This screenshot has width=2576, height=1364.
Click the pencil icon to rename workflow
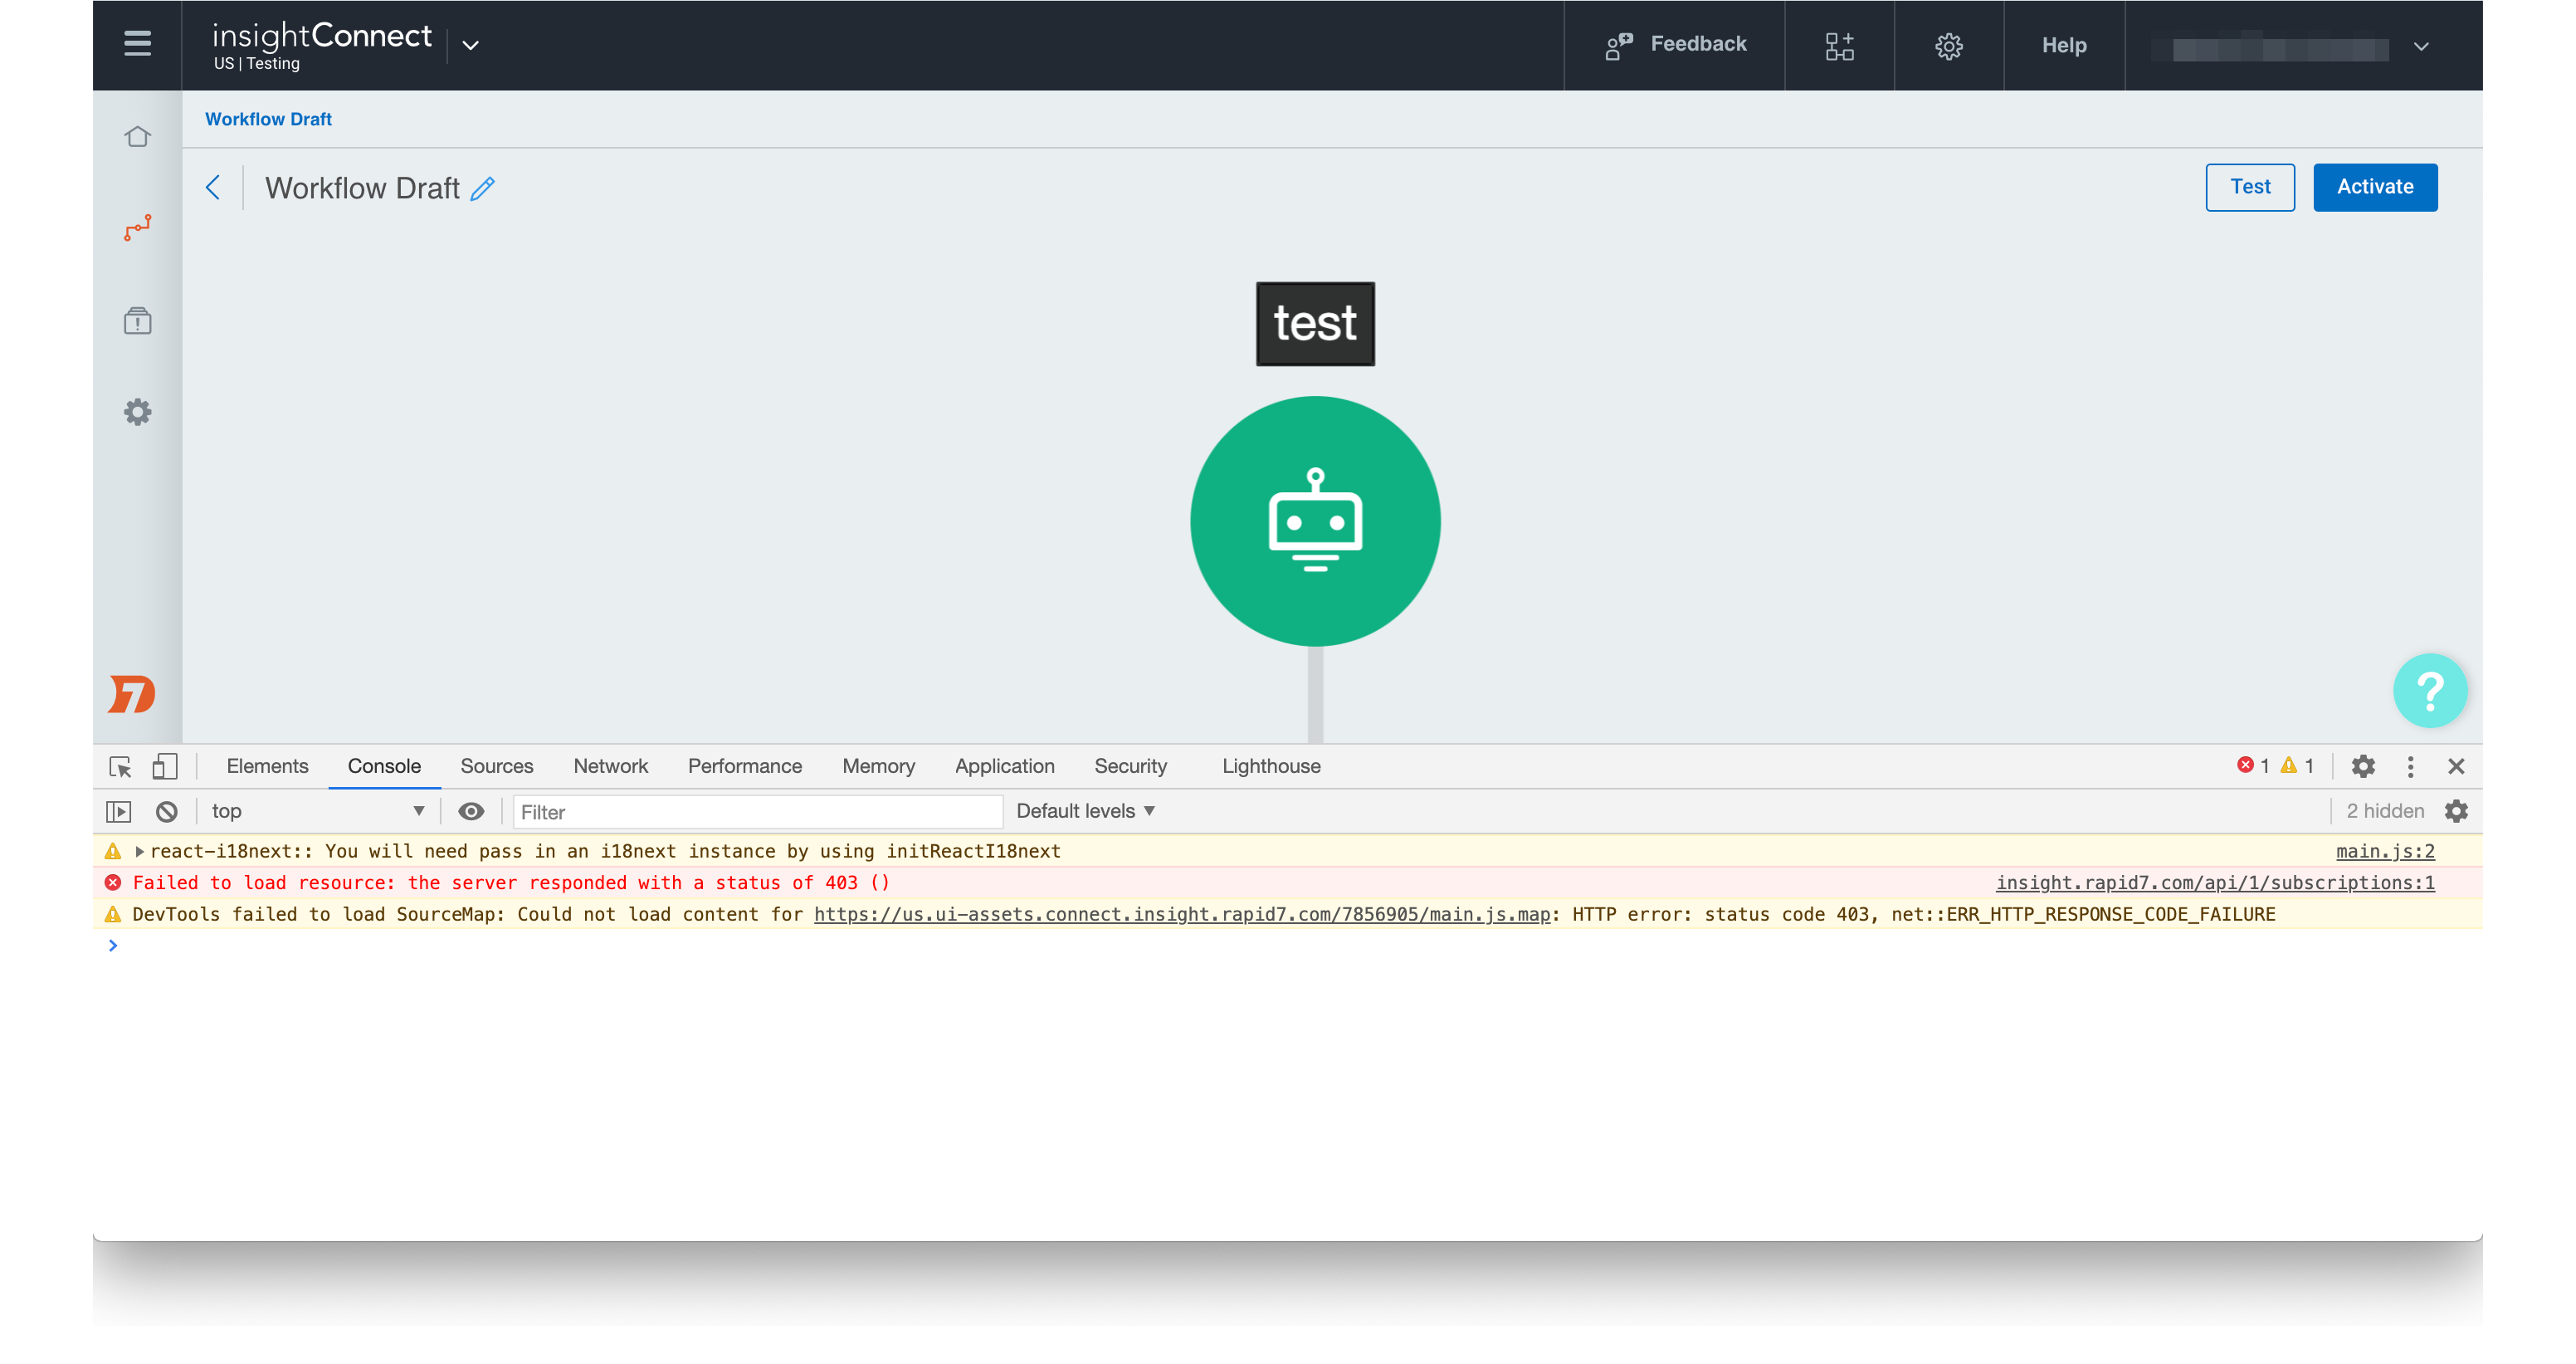(483, 188)
